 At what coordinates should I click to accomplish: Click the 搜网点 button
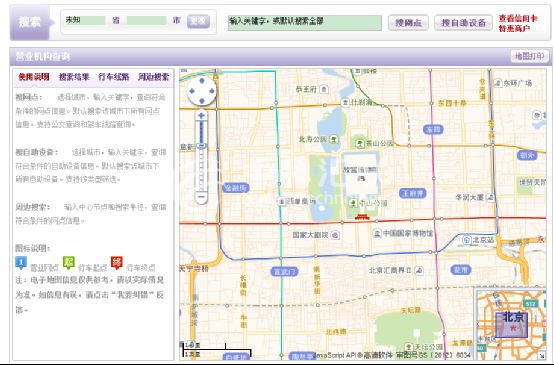coord(408,23)
